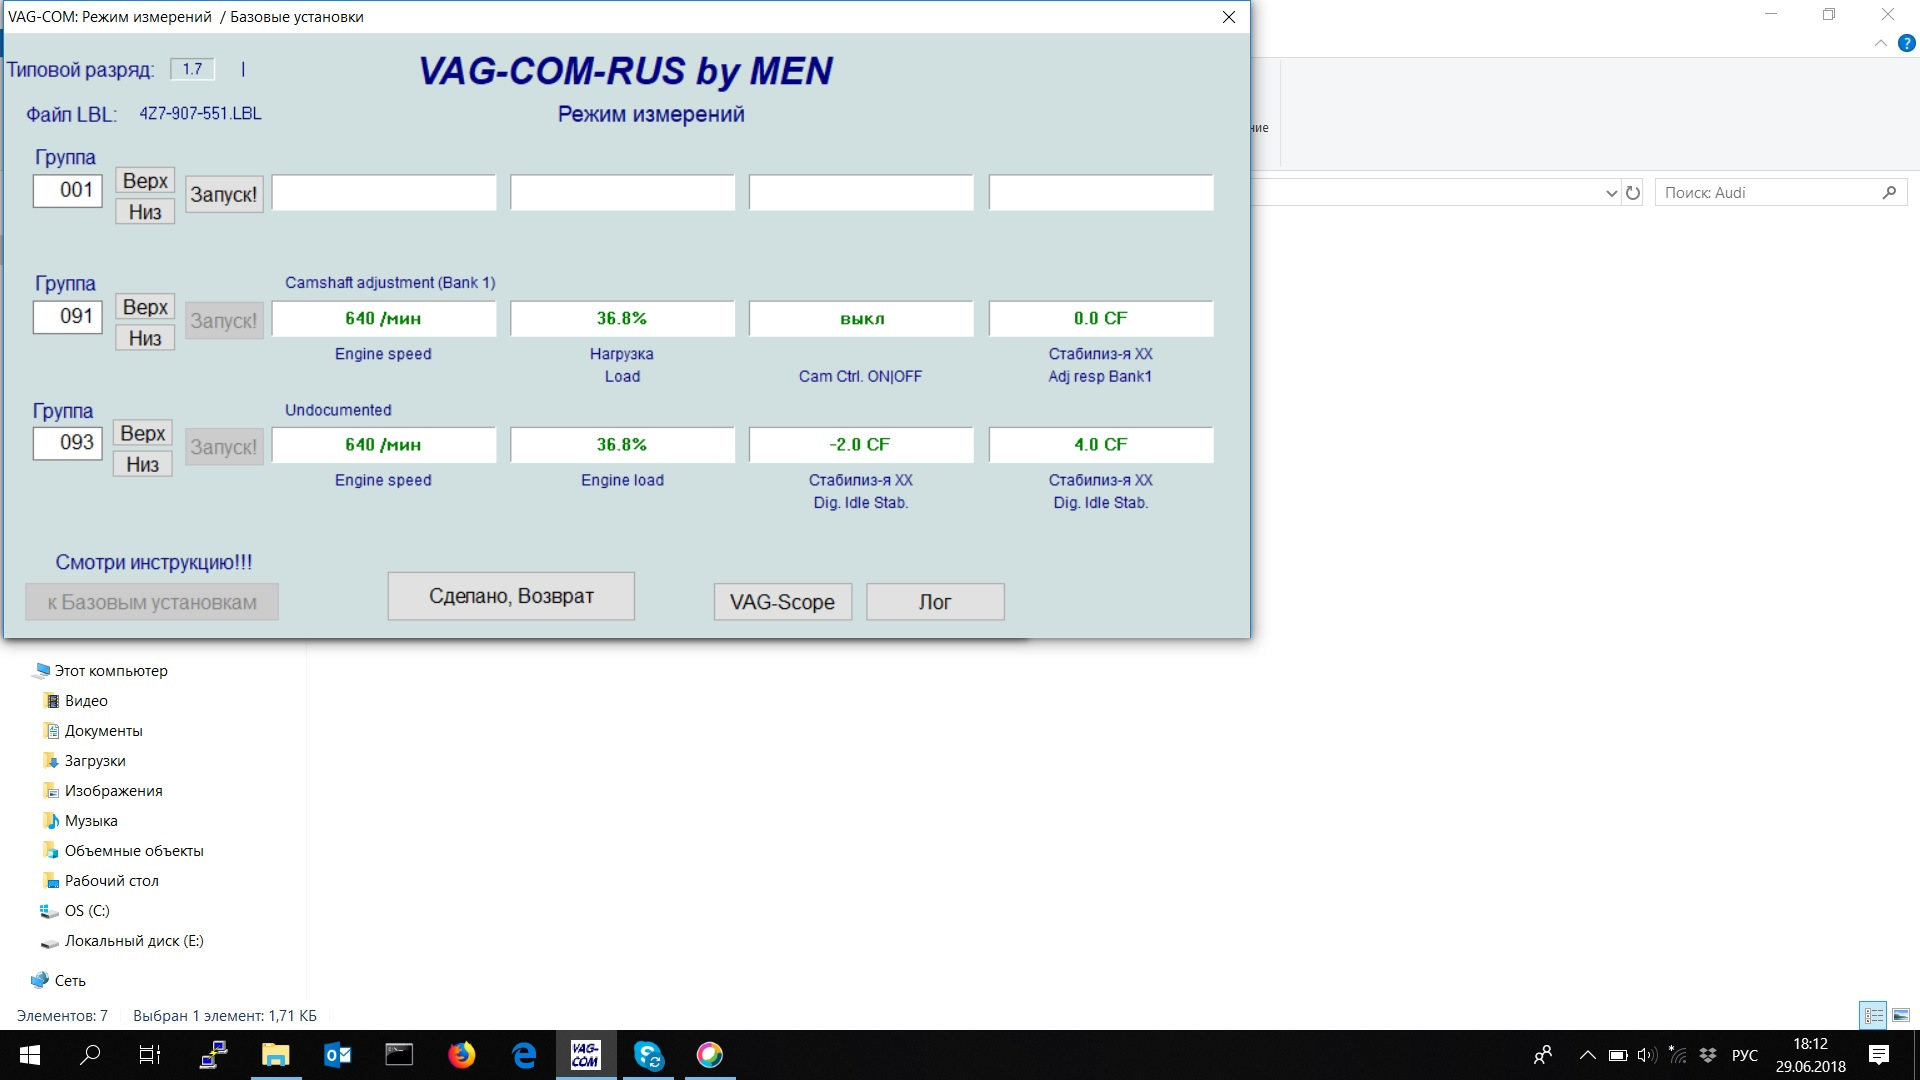The image size is (1920, 1080).
Task: Open the address bar history dropdown
Action: (1611, 193)
